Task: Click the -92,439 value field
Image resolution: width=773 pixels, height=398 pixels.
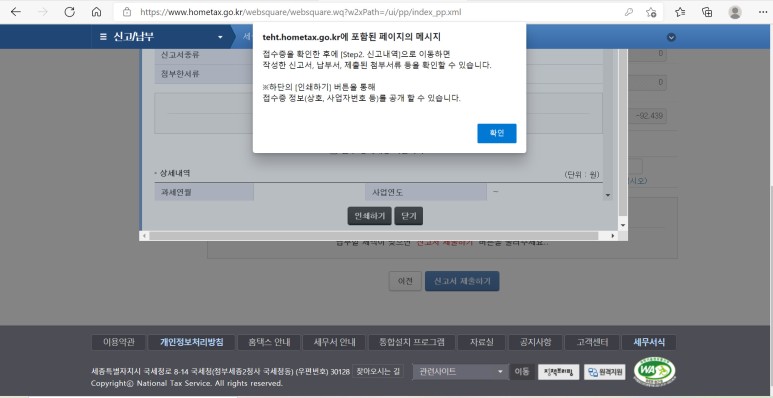Action: [x=648, y=116]
